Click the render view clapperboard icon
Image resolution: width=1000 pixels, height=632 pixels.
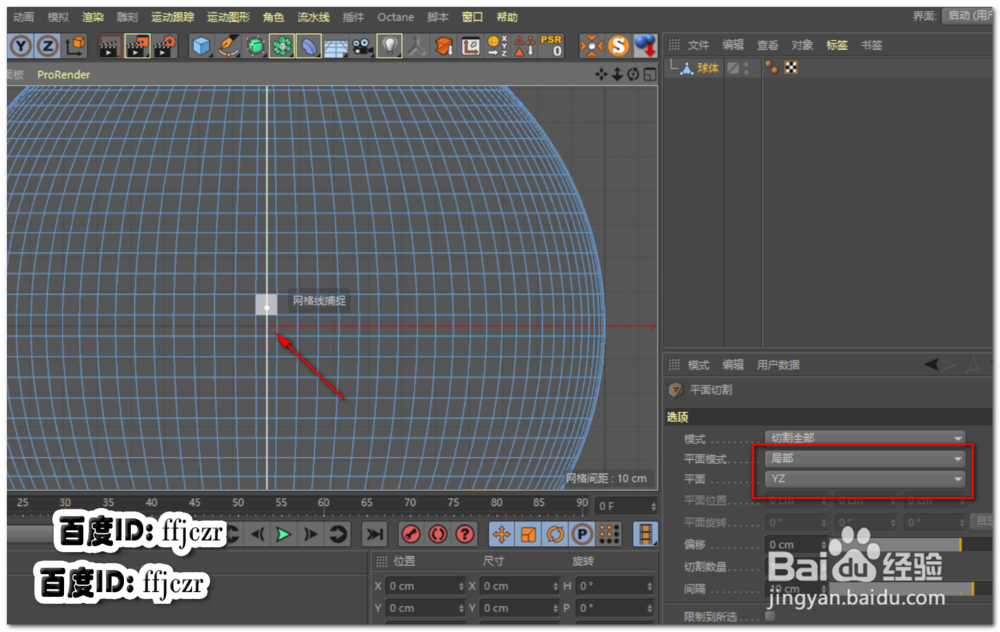pos(110,46)
